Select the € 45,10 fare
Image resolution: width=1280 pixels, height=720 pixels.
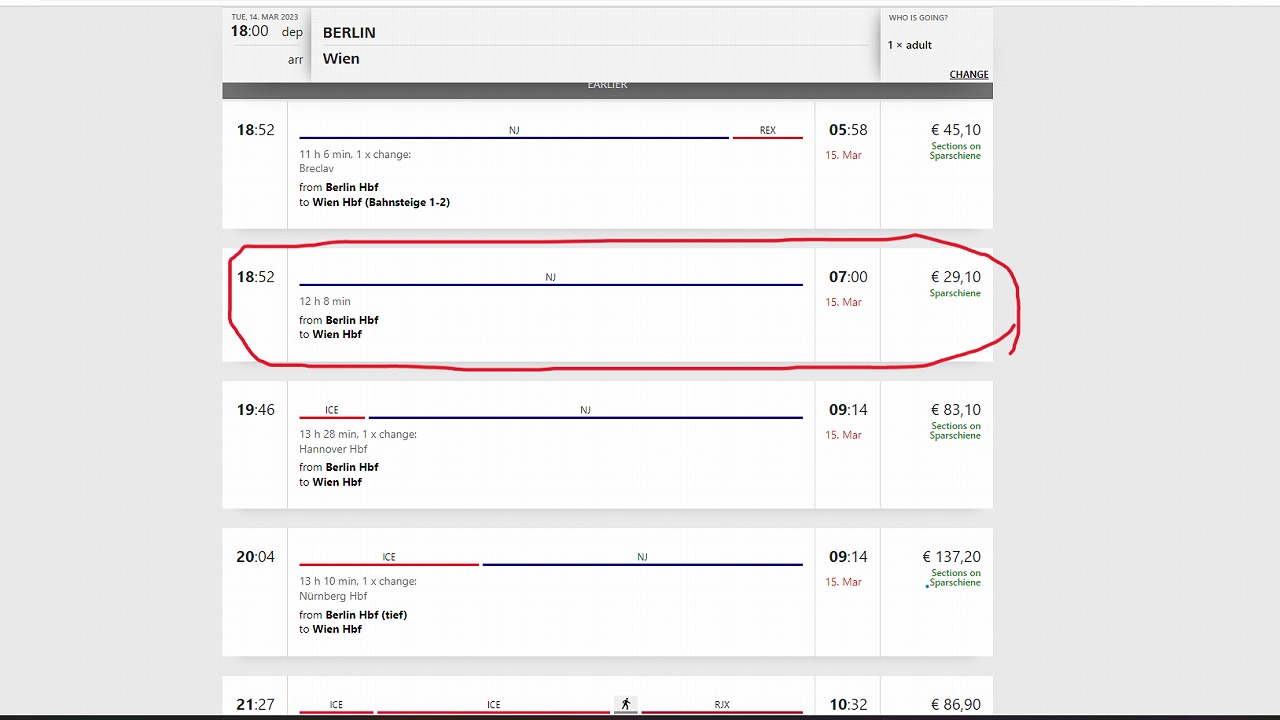[955, 130]
